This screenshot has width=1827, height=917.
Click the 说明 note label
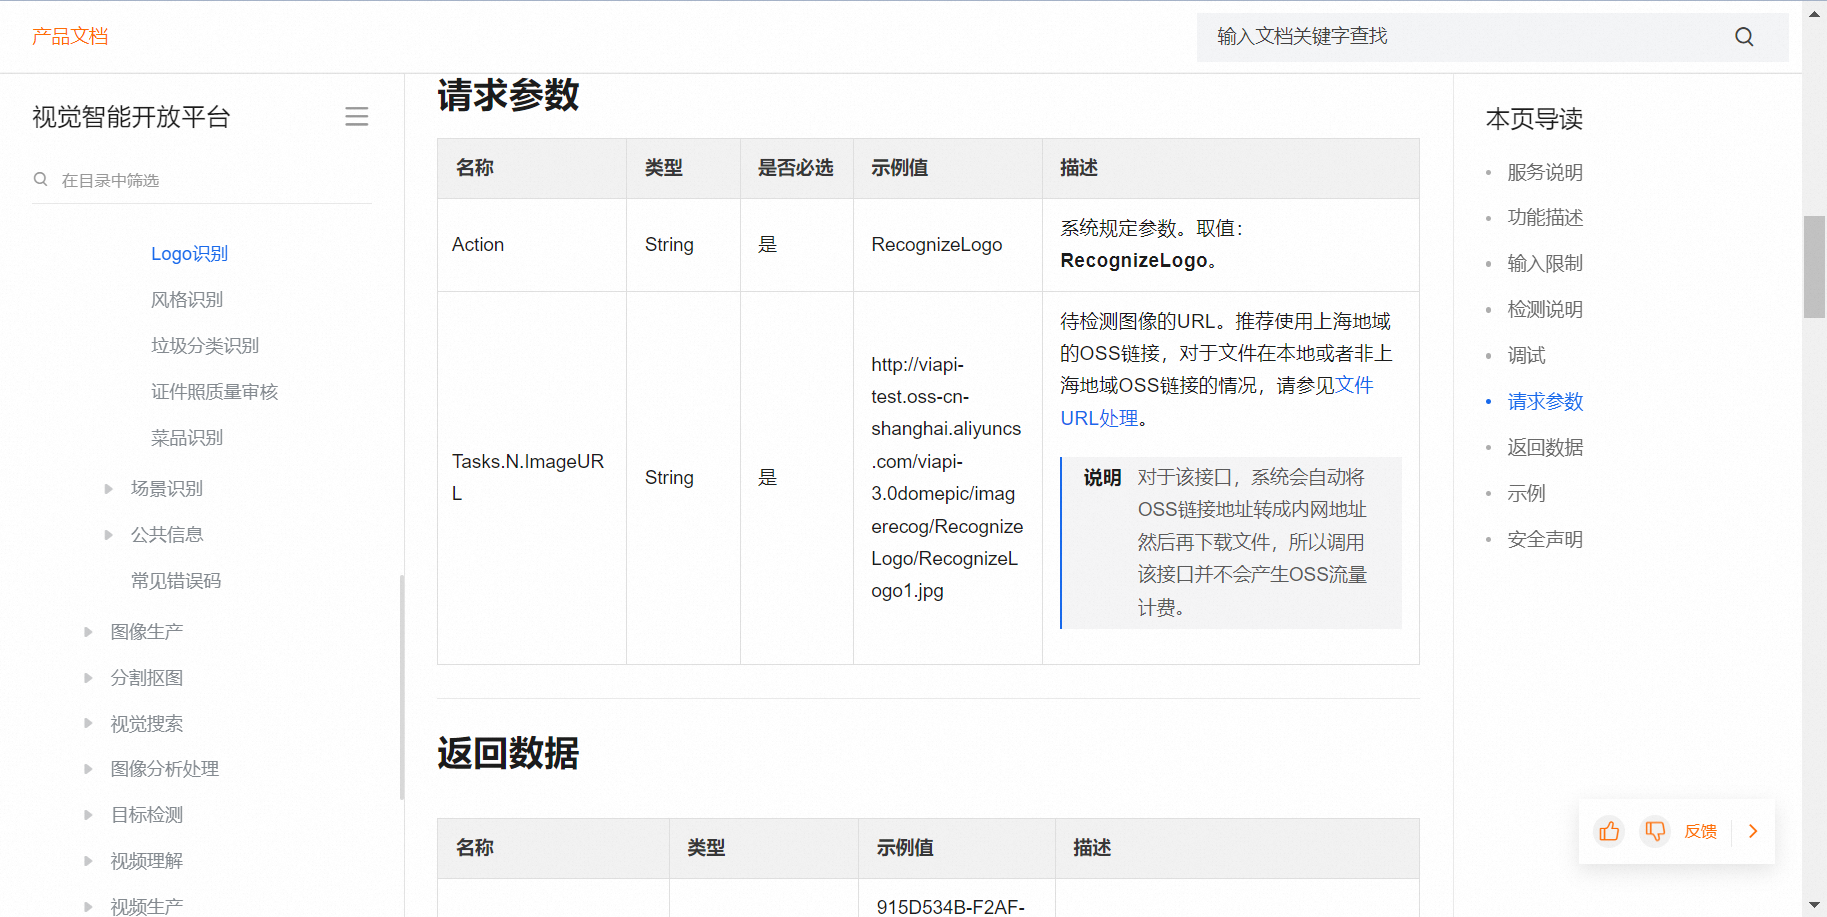point(1102,478)
